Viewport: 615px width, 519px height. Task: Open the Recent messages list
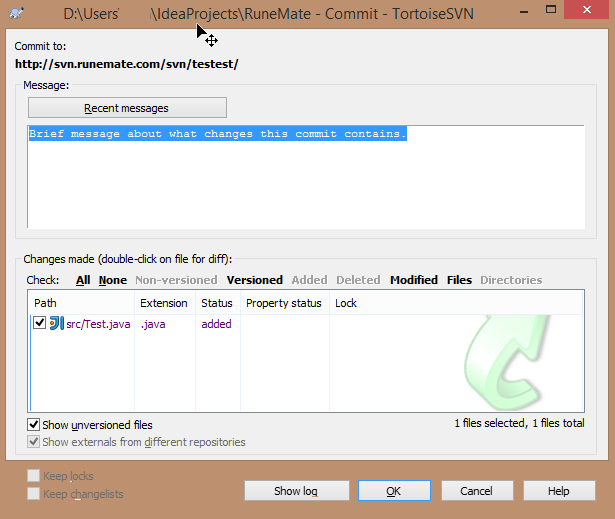coord(127,108)
